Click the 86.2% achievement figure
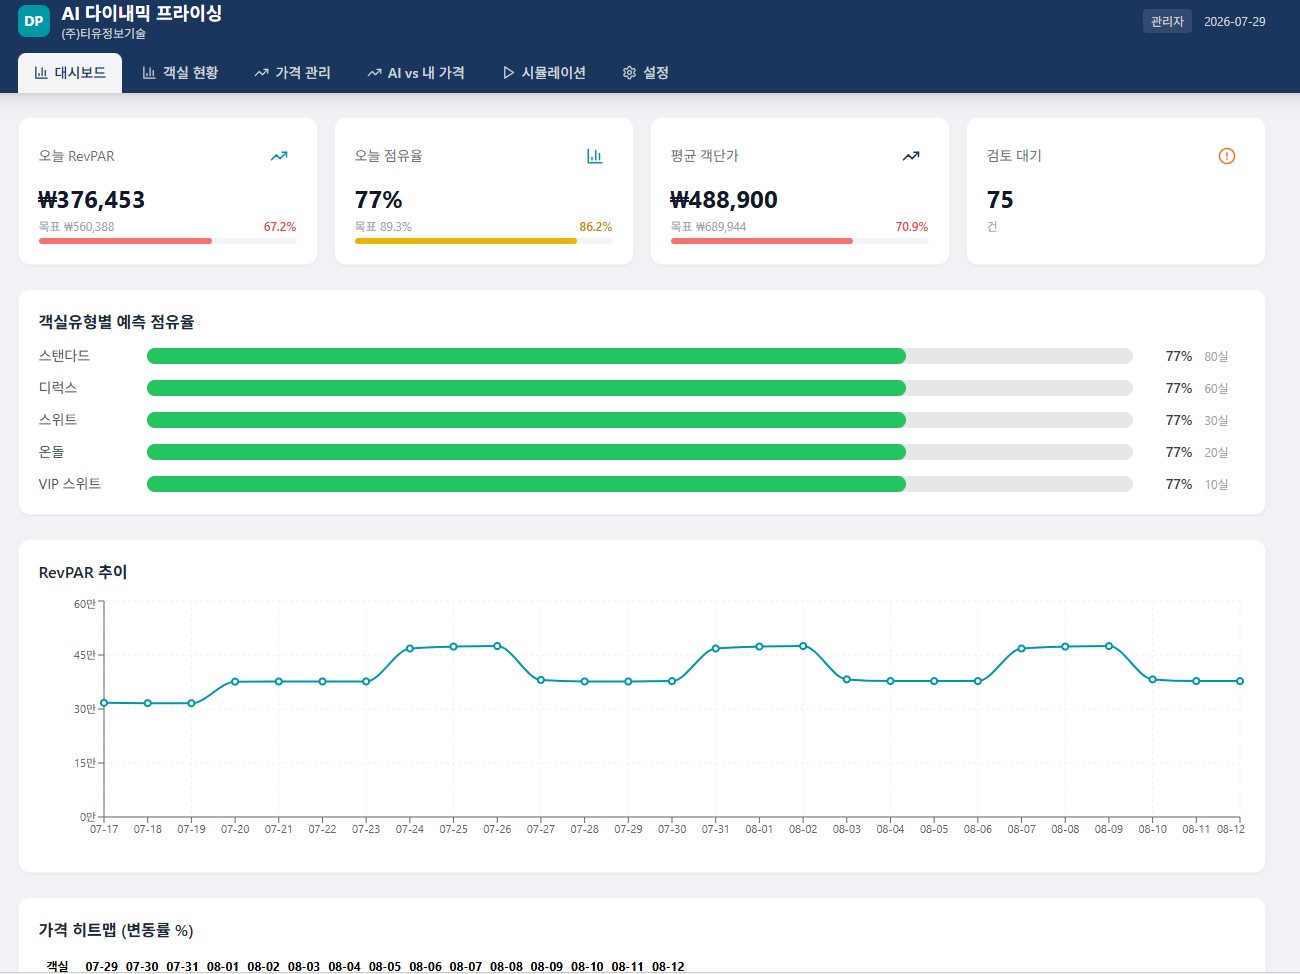Screen dimensions: 1300x974 [596, 227]
